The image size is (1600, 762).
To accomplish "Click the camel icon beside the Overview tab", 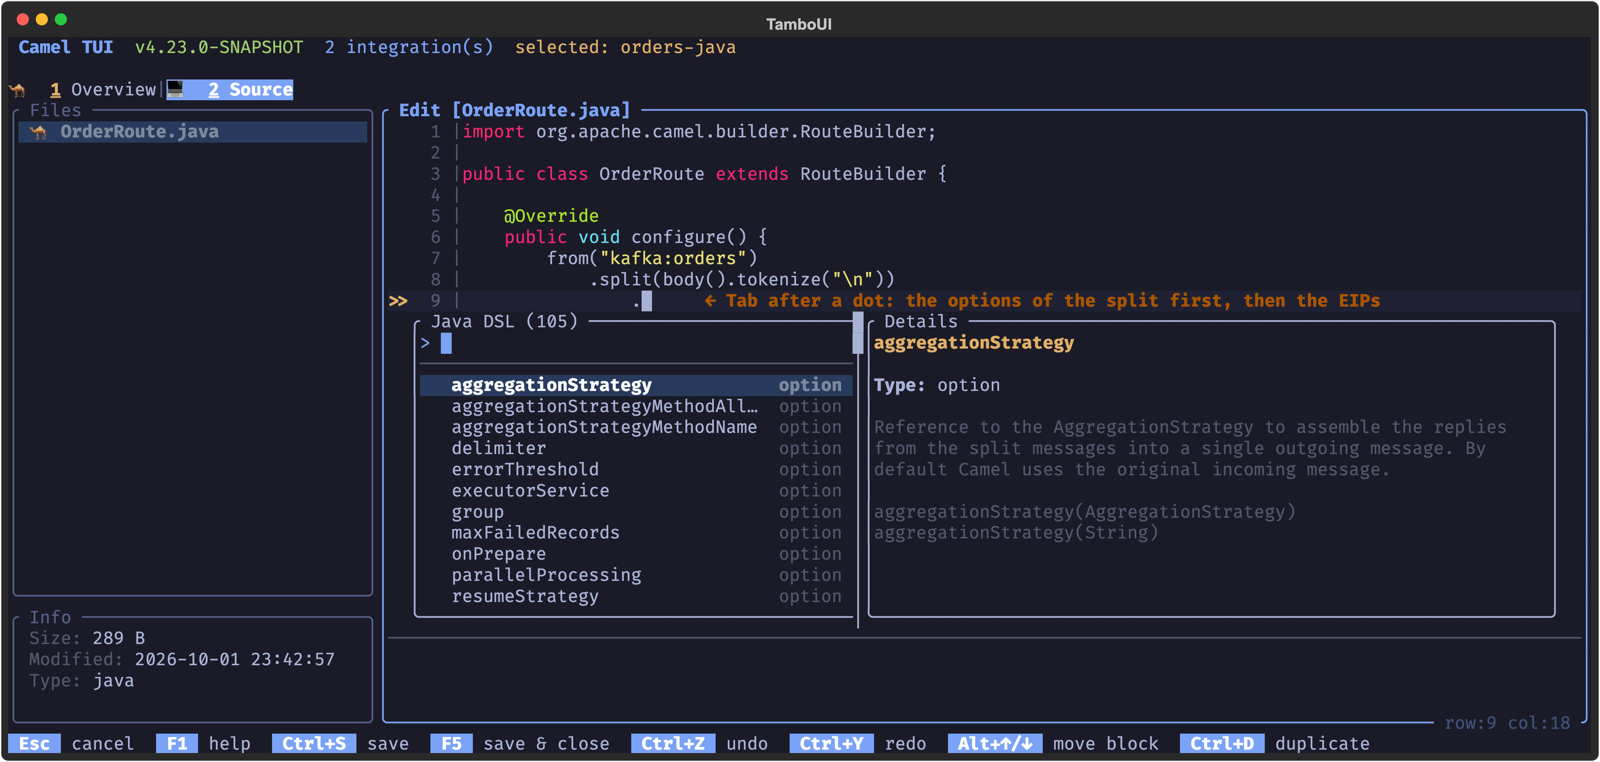I will tap(18, 90).
